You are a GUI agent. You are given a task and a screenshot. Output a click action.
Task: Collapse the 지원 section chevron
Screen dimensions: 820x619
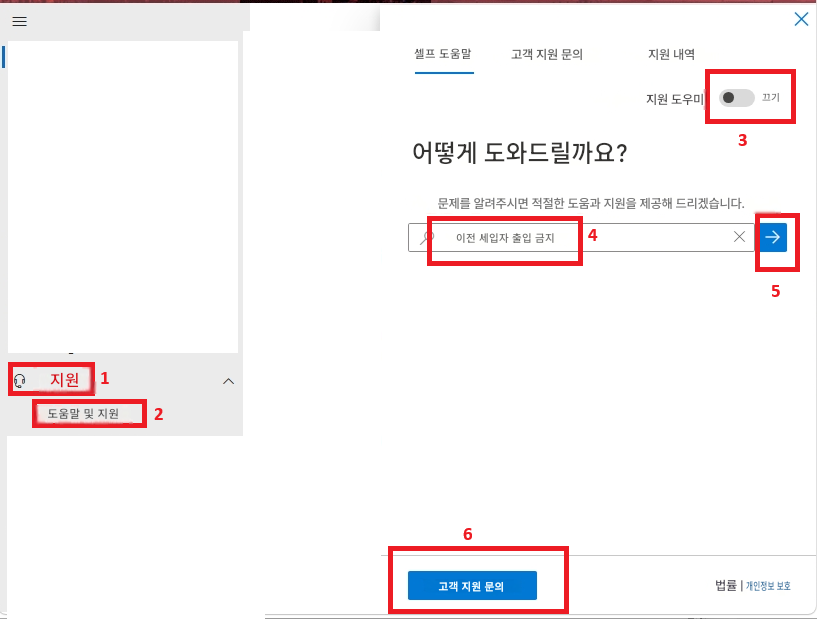229,381
